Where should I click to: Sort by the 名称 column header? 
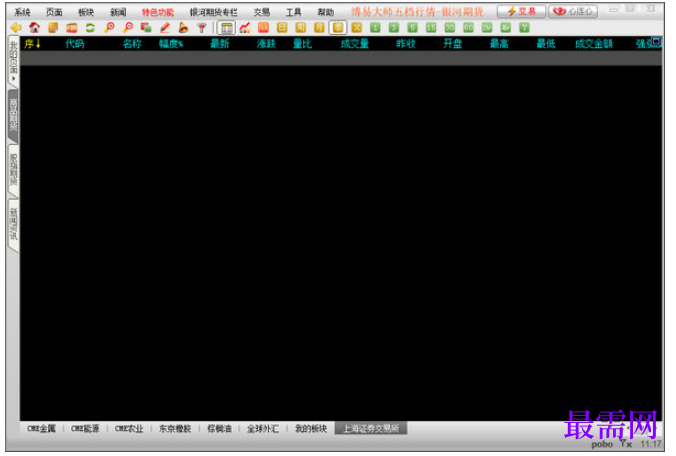click(132, 44)
